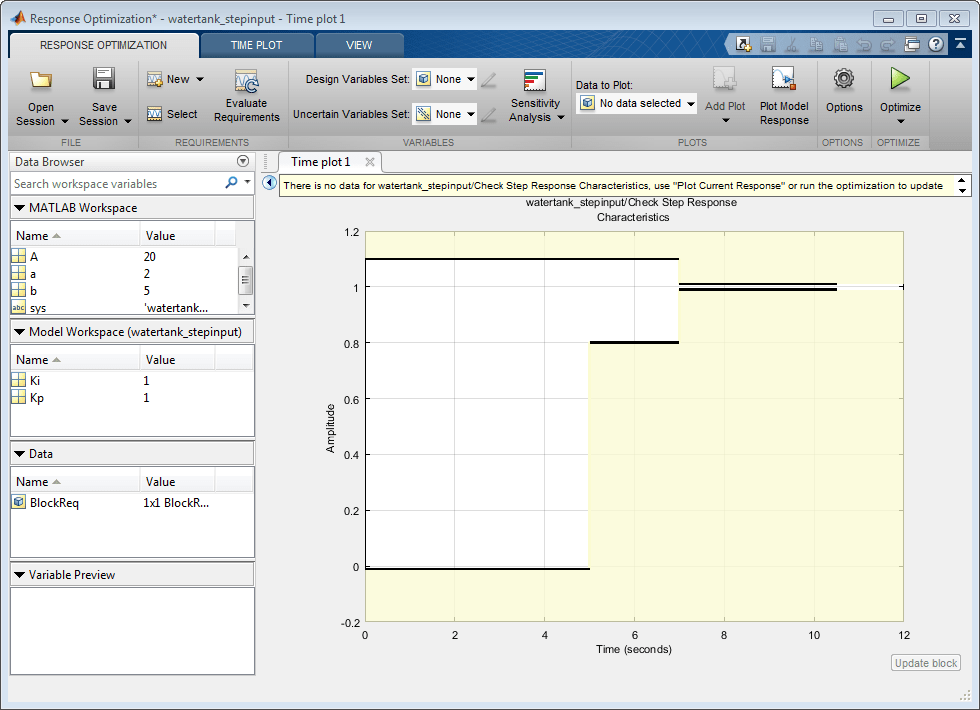The height and width of the screenshot is (710, 980).
Task: Open the help question mark icon
Action: point(936,44)
